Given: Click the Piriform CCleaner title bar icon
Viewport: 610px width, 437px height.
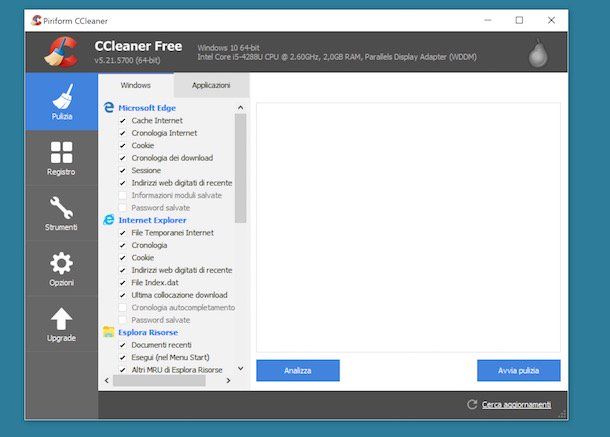Looking at the screenshot, I should point(37,20).
